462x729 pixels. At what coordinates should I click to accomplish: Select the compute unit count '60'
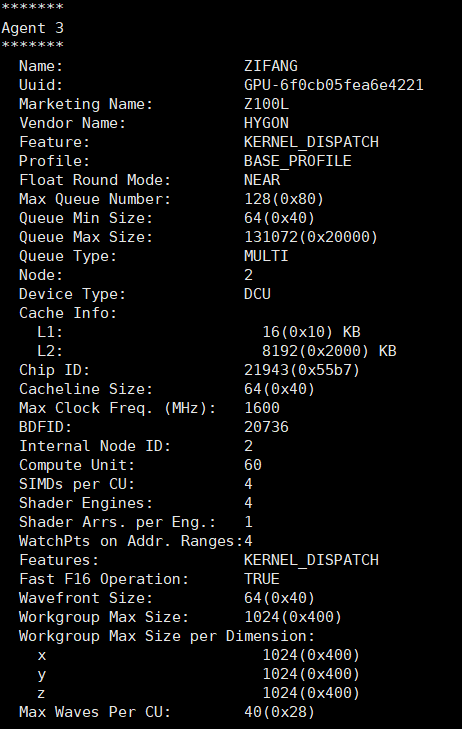(x=253, y=465)
